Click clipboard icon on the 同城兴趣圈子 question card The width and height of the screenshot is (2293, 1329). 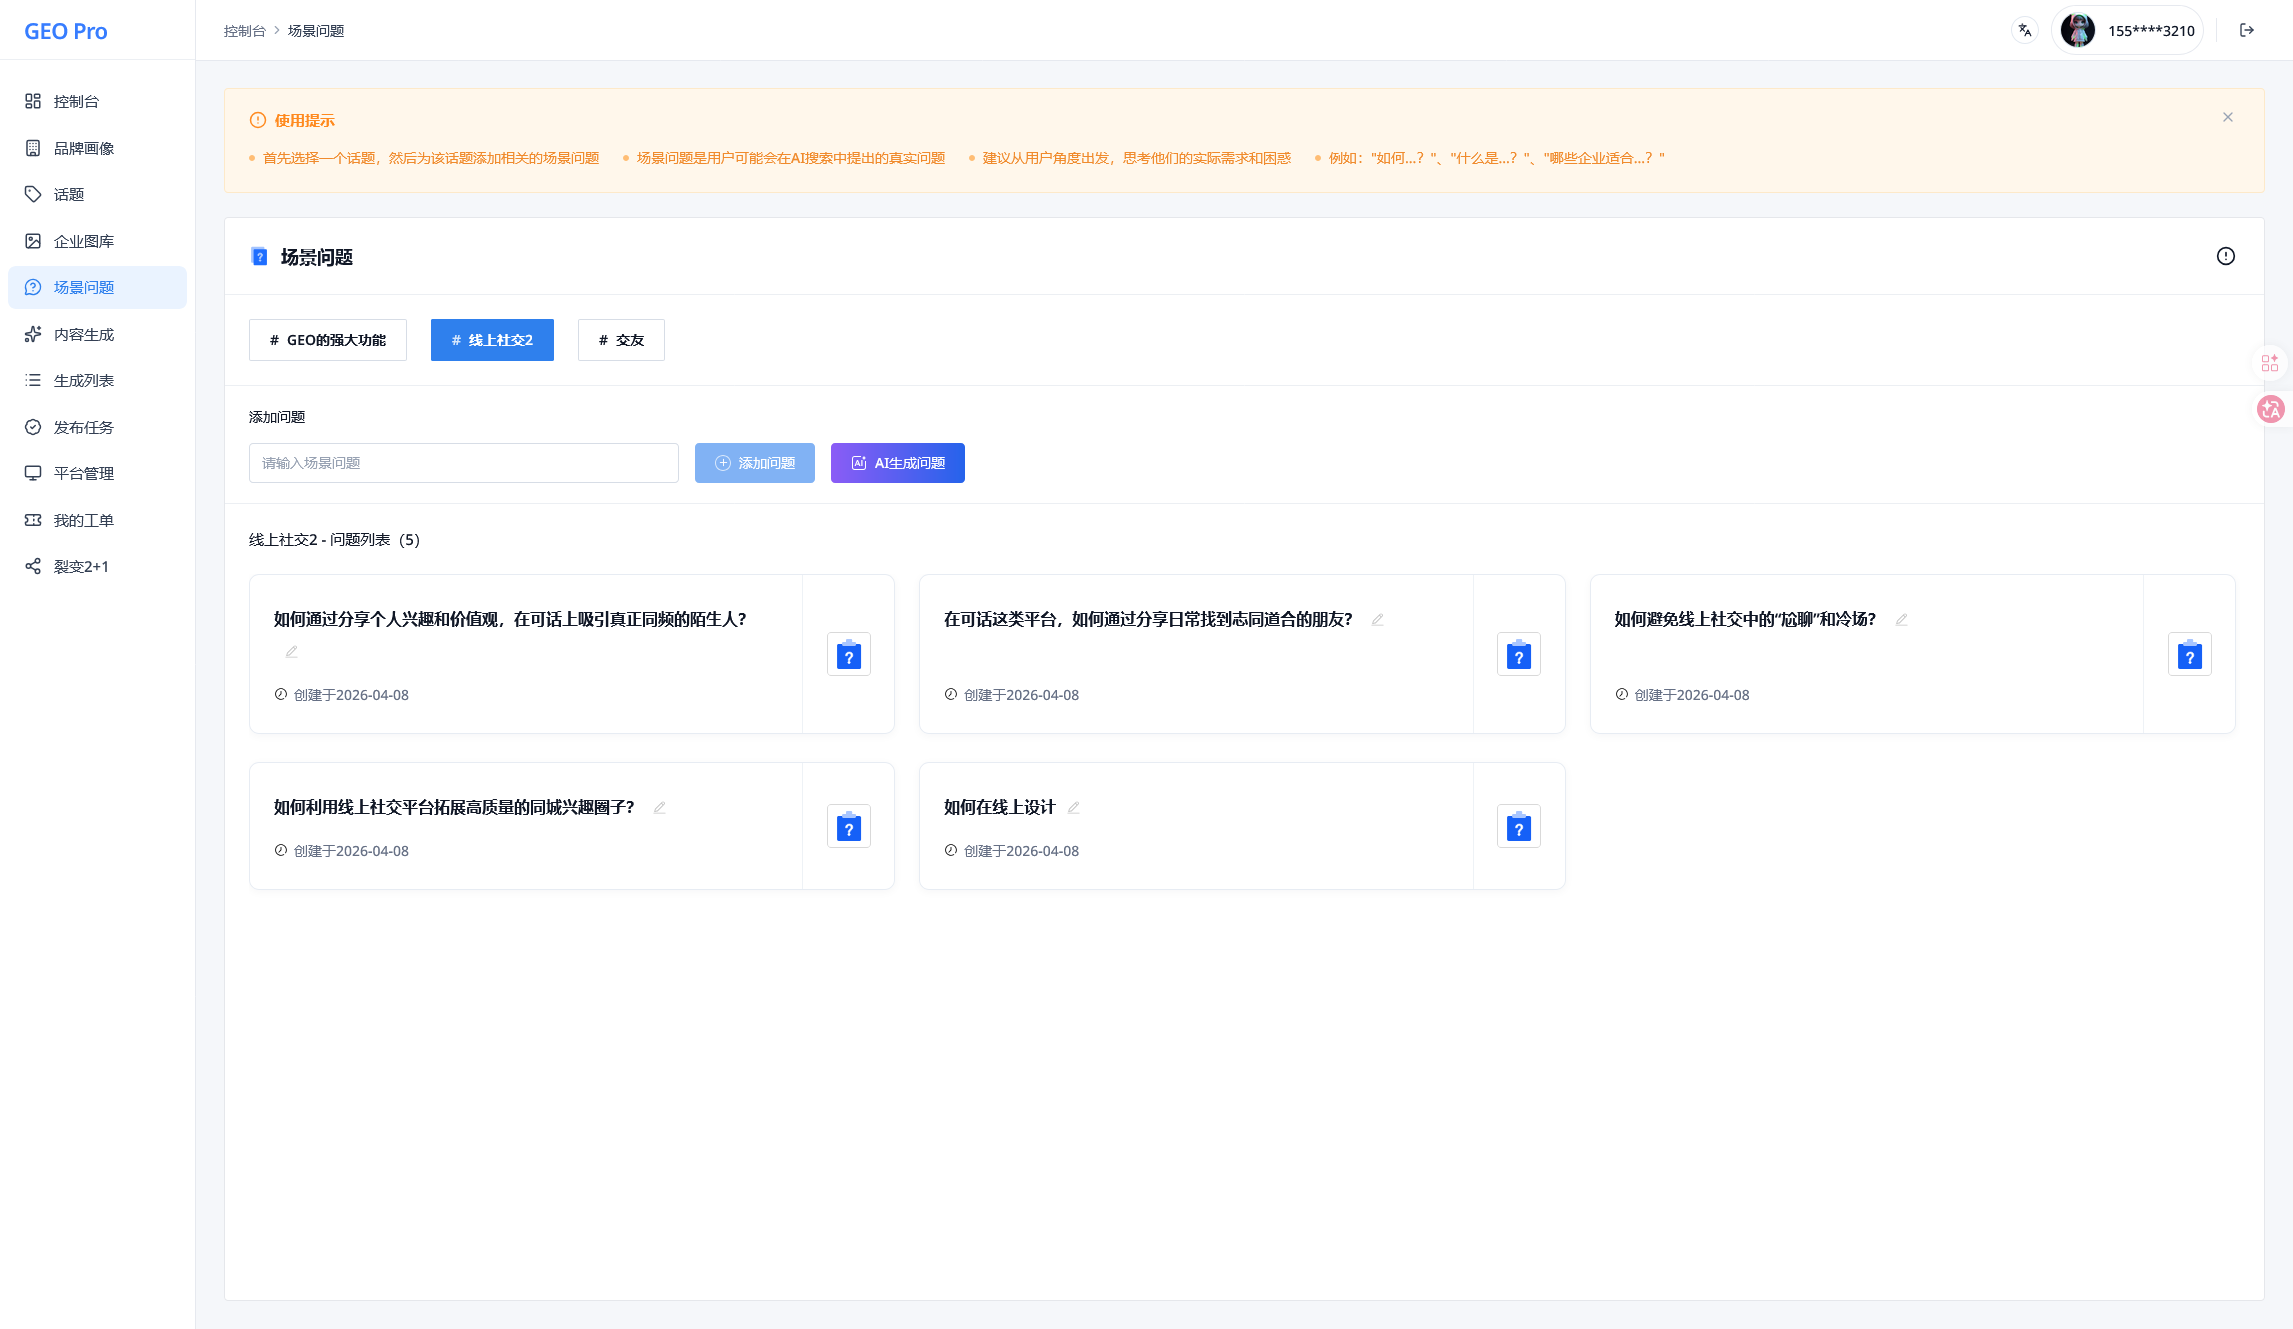click(849, 826)
